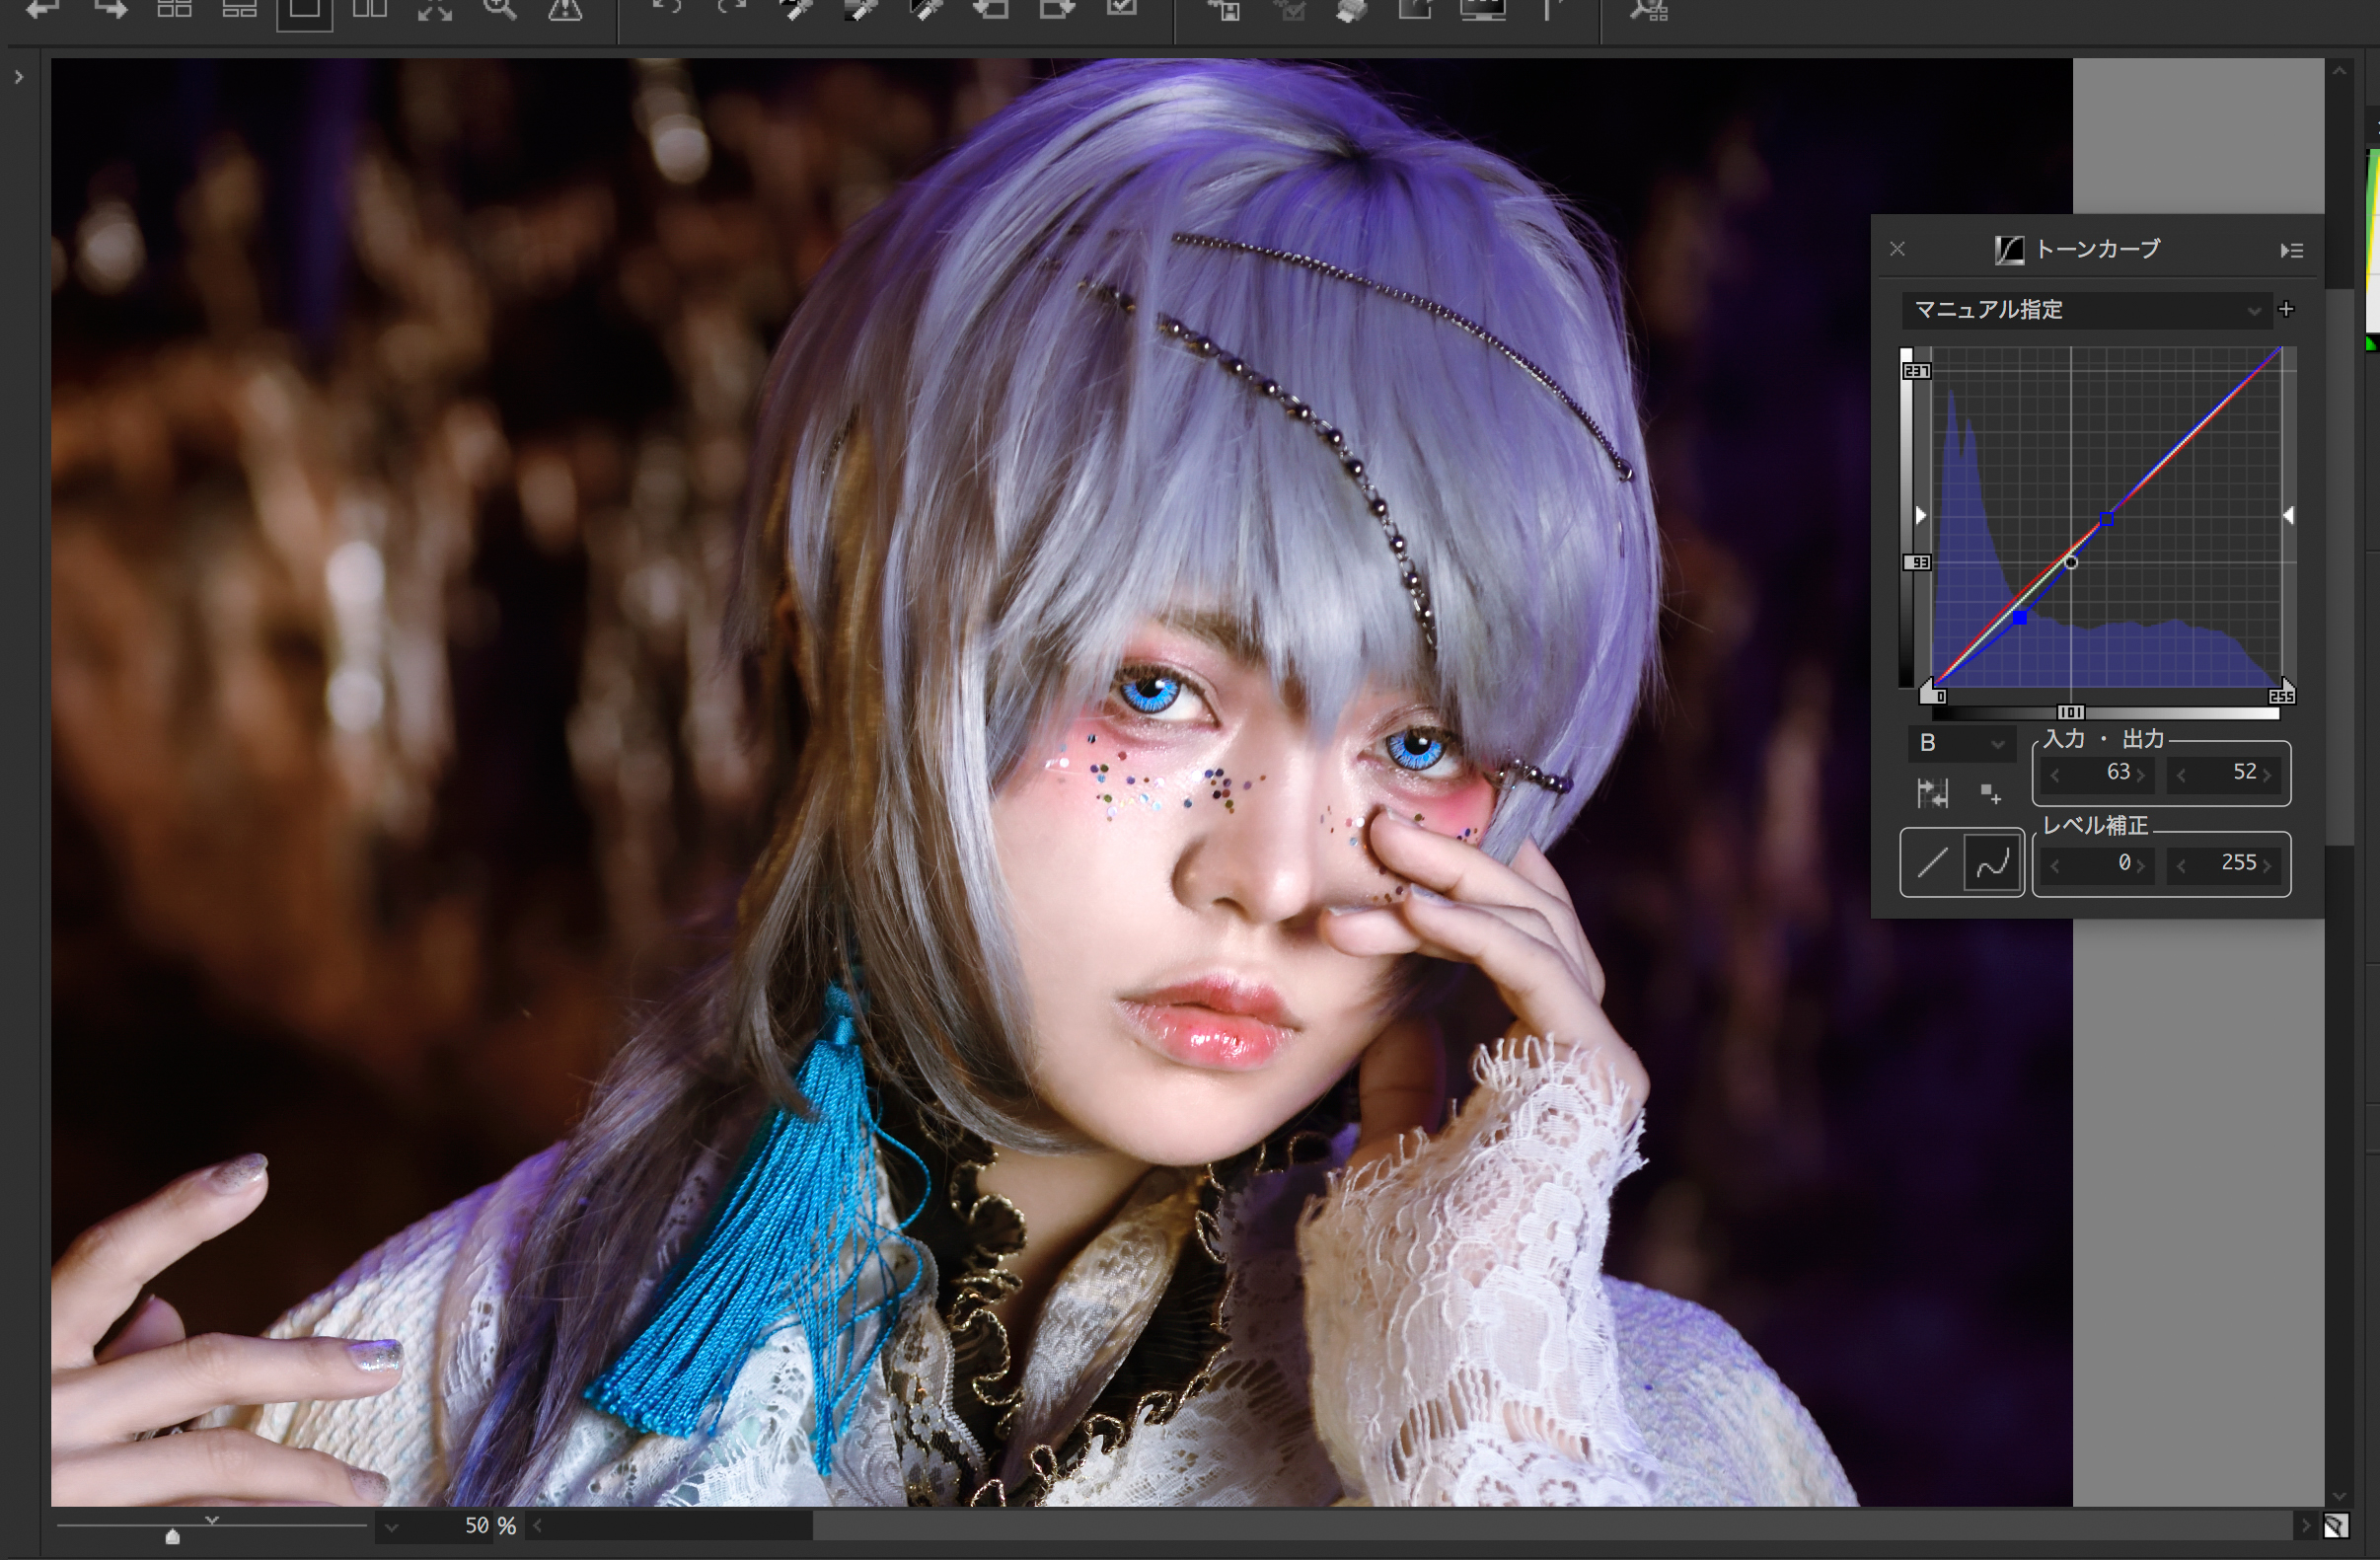Click the add curve point icon

tap(1990, 795)
